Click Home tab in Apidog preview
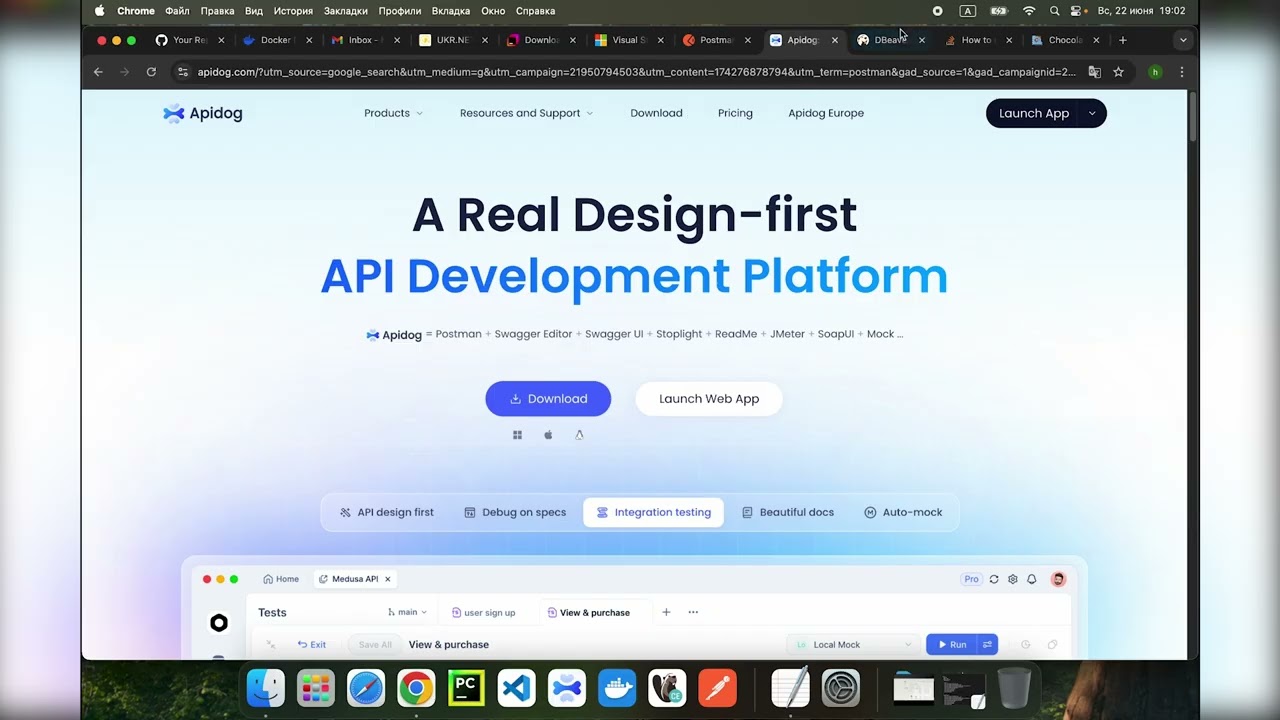 pos(281,579)
